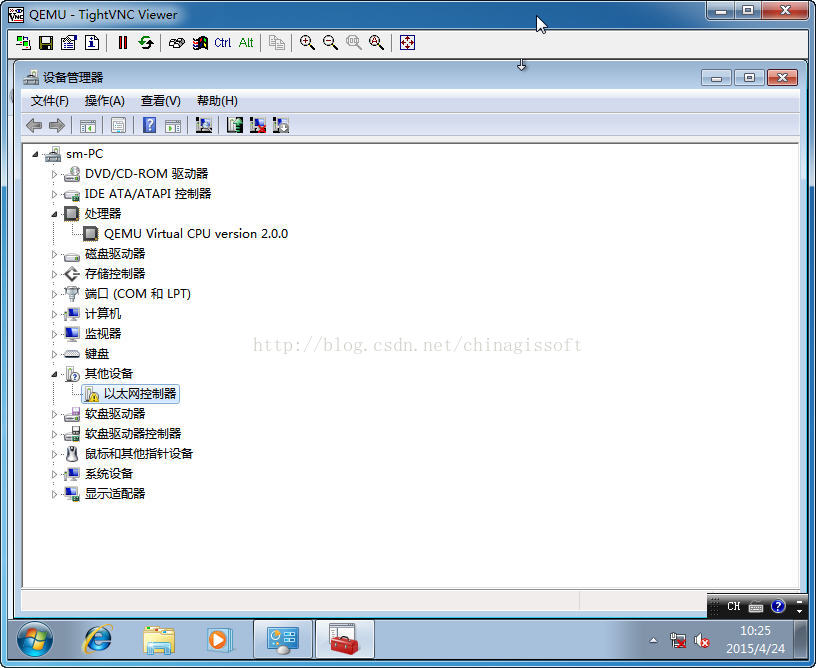Switch to Control Panel taskbar window
Viewport: 816px width, 668px height.
[x=283, y=639]
